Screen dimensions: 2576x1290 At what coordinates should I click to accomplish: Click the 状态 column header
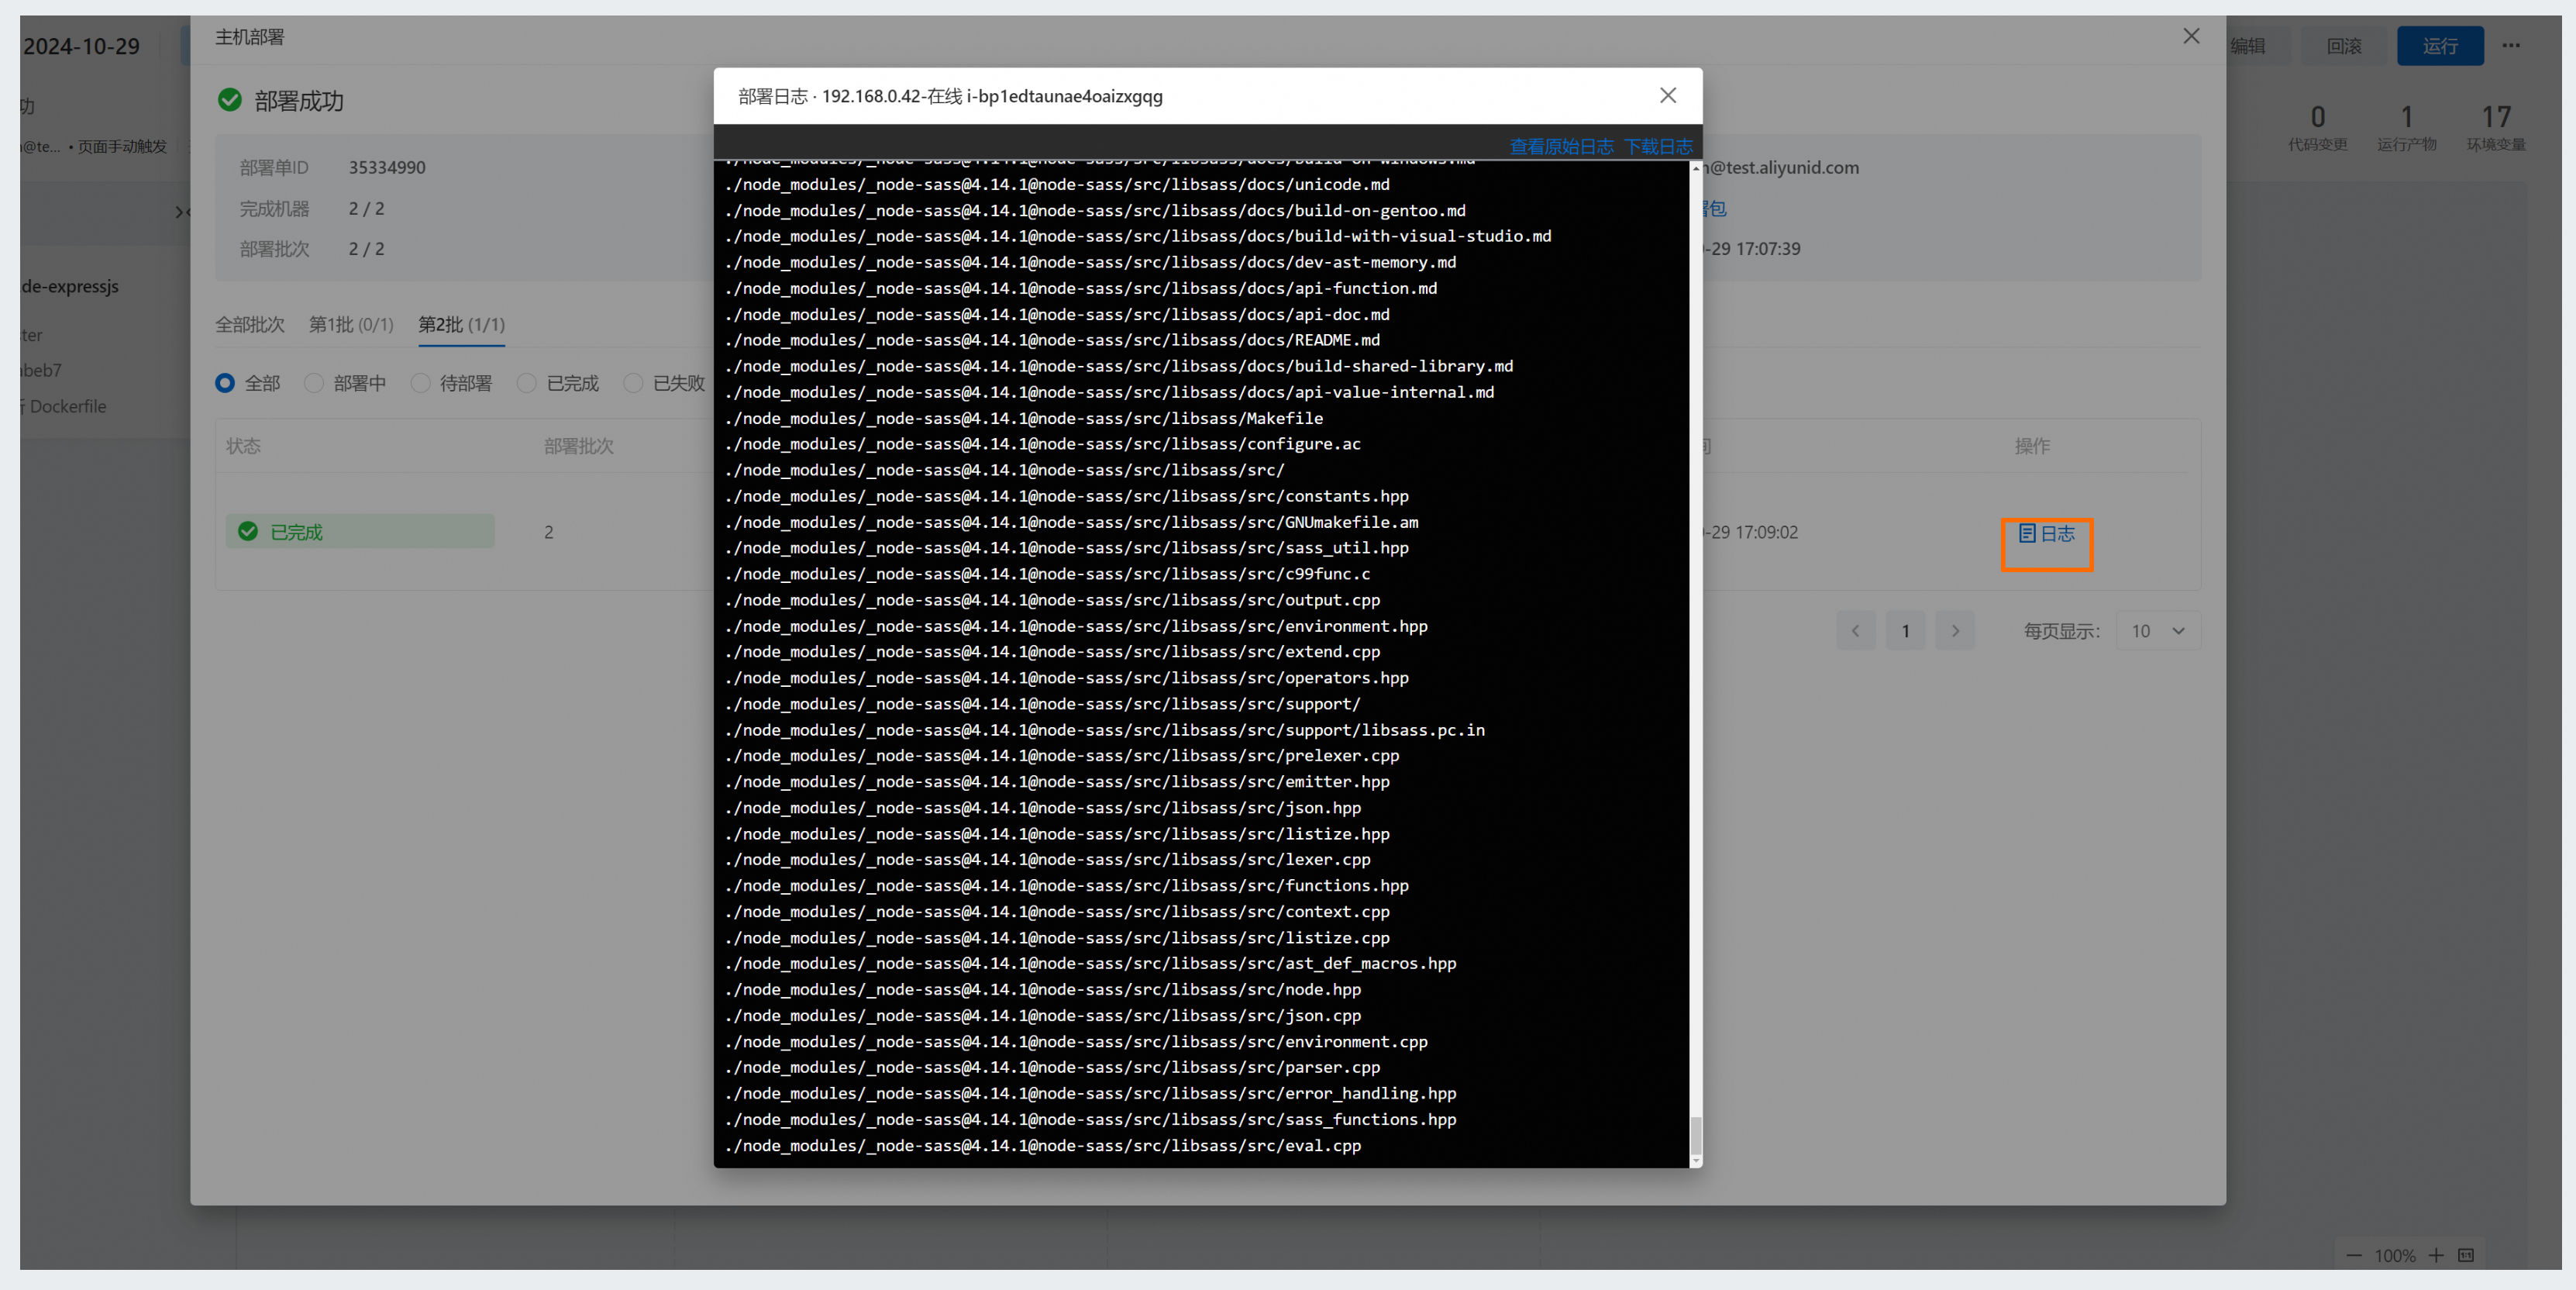coord(243,446)
